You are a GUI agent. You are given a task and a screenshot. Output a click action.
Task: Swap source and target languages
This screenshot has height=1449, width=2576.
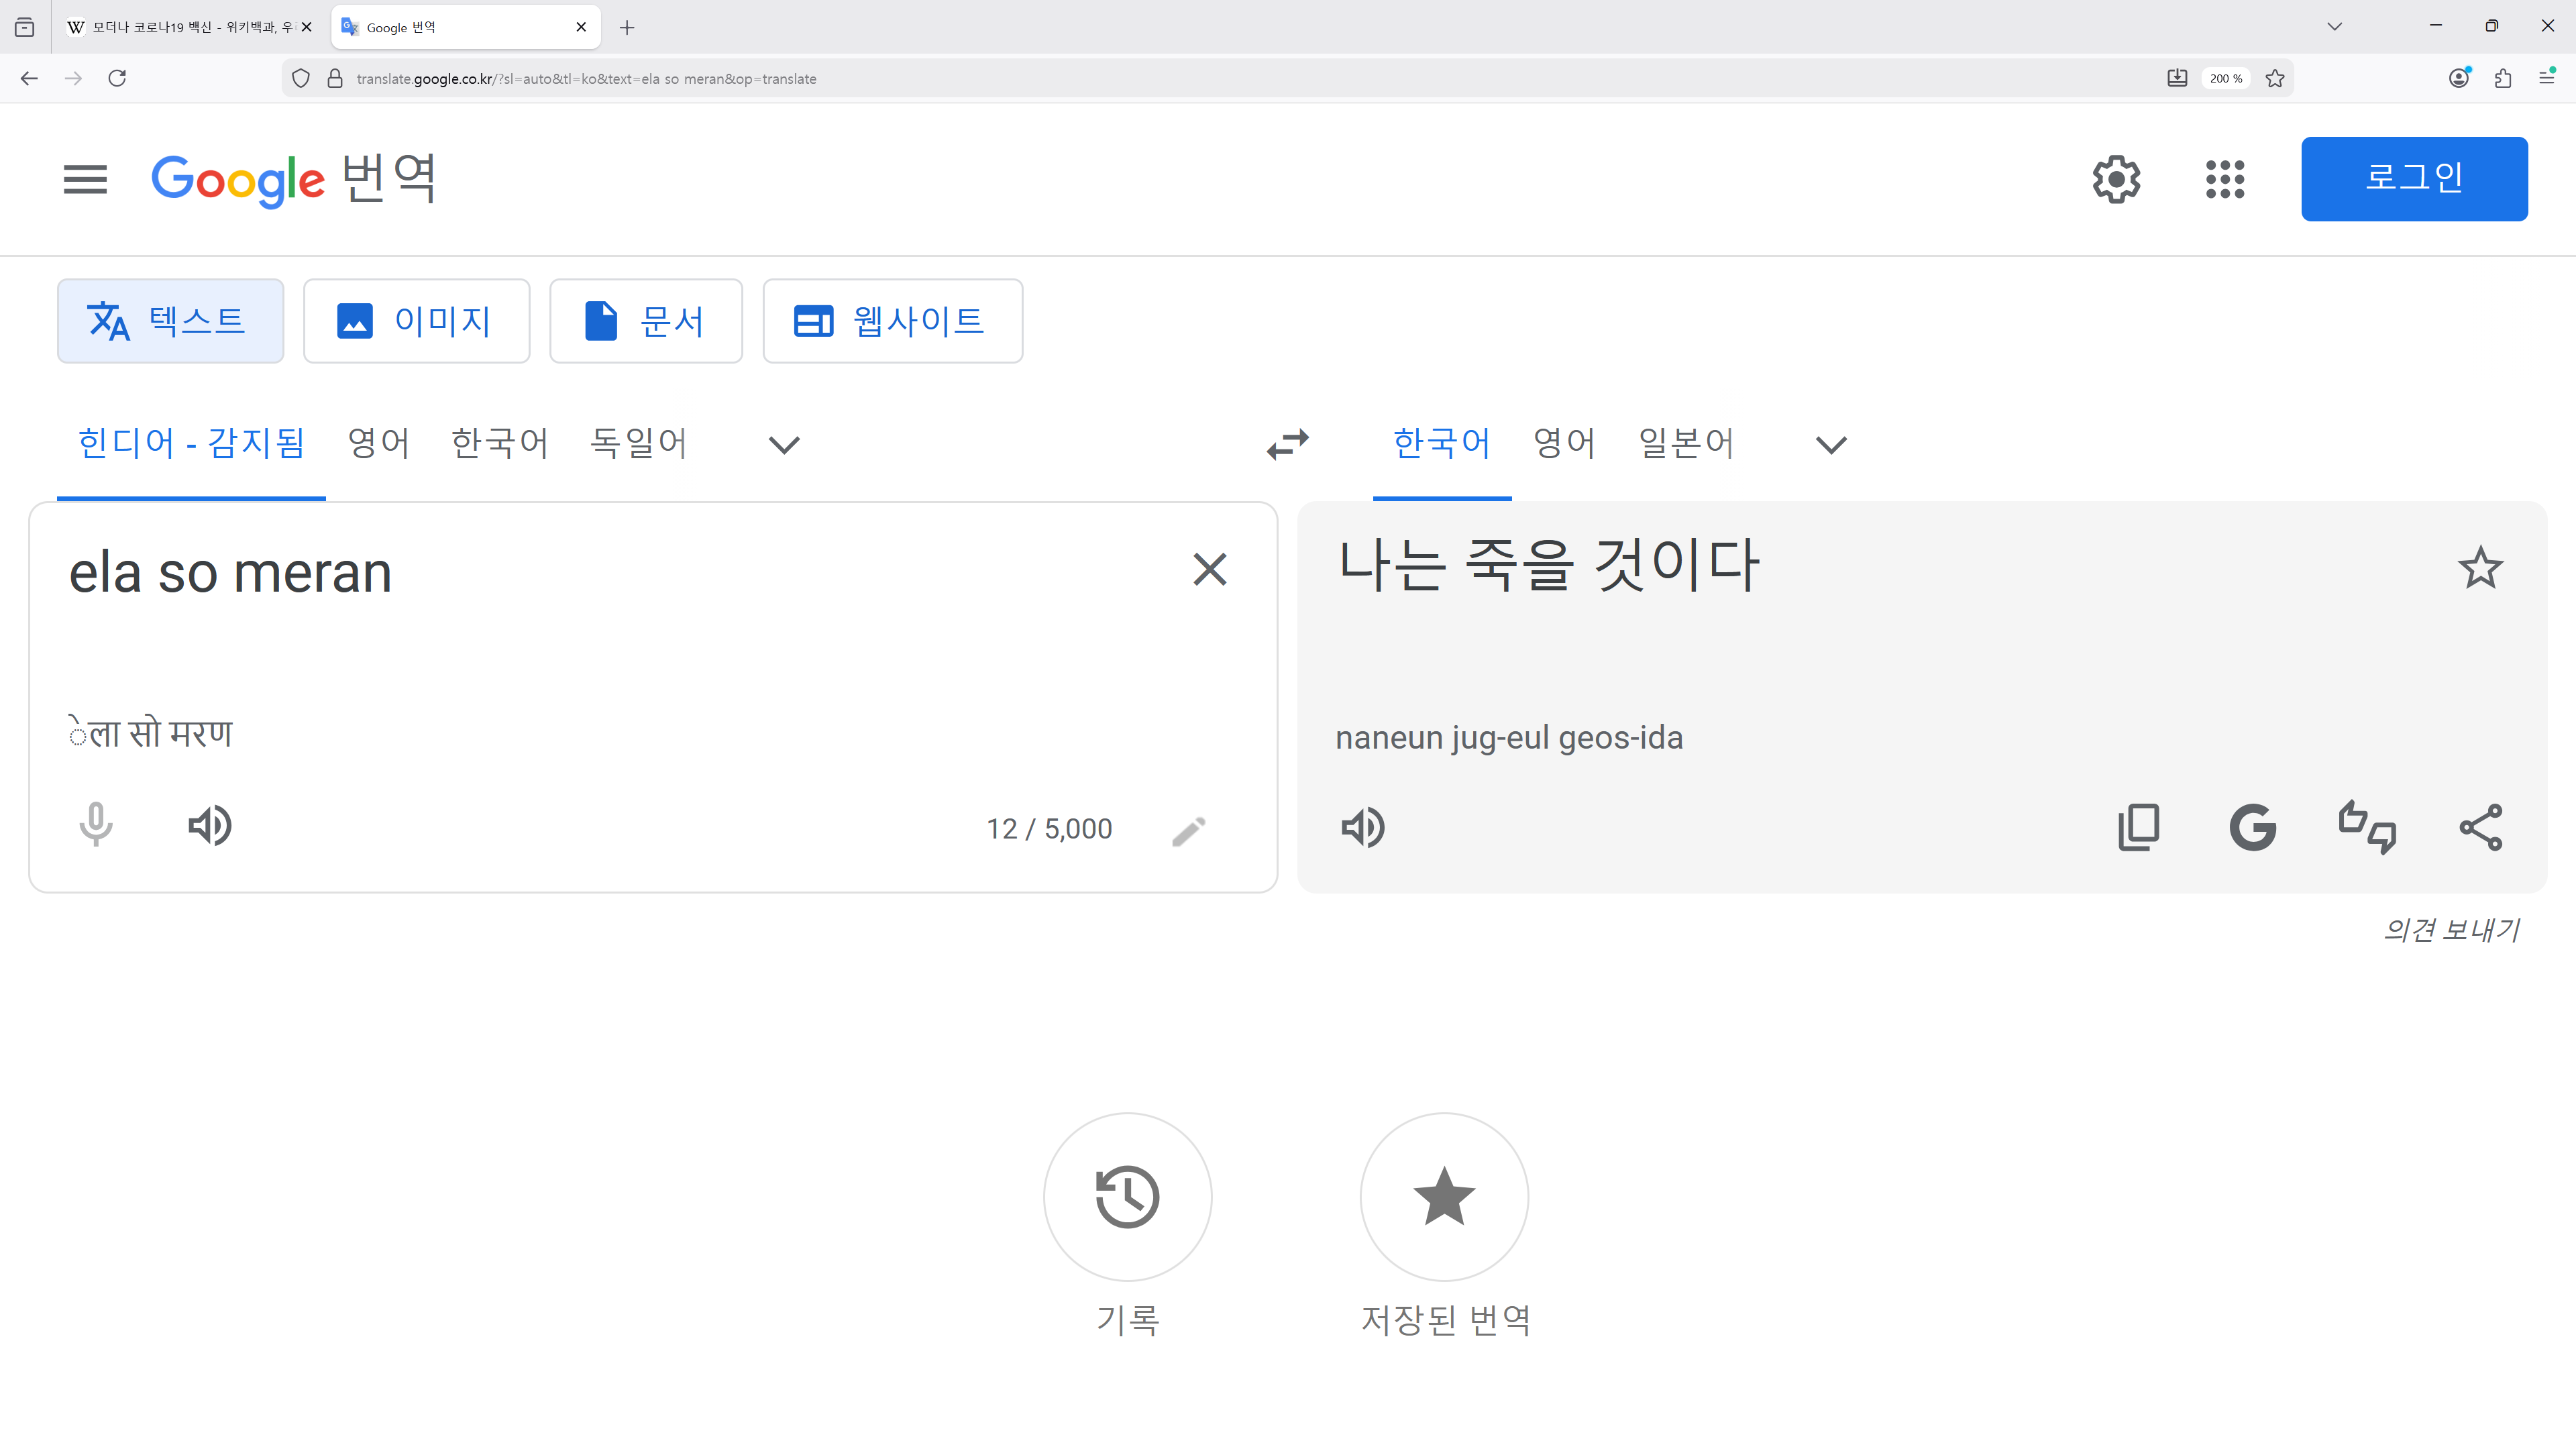(x=1287, y=443)
